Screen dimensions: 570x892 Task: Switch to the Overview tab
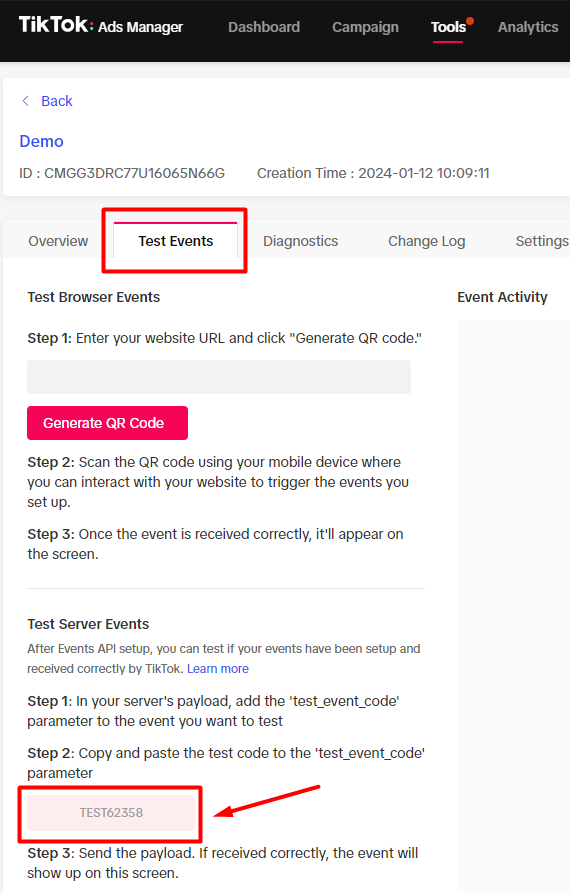[58, 241]
